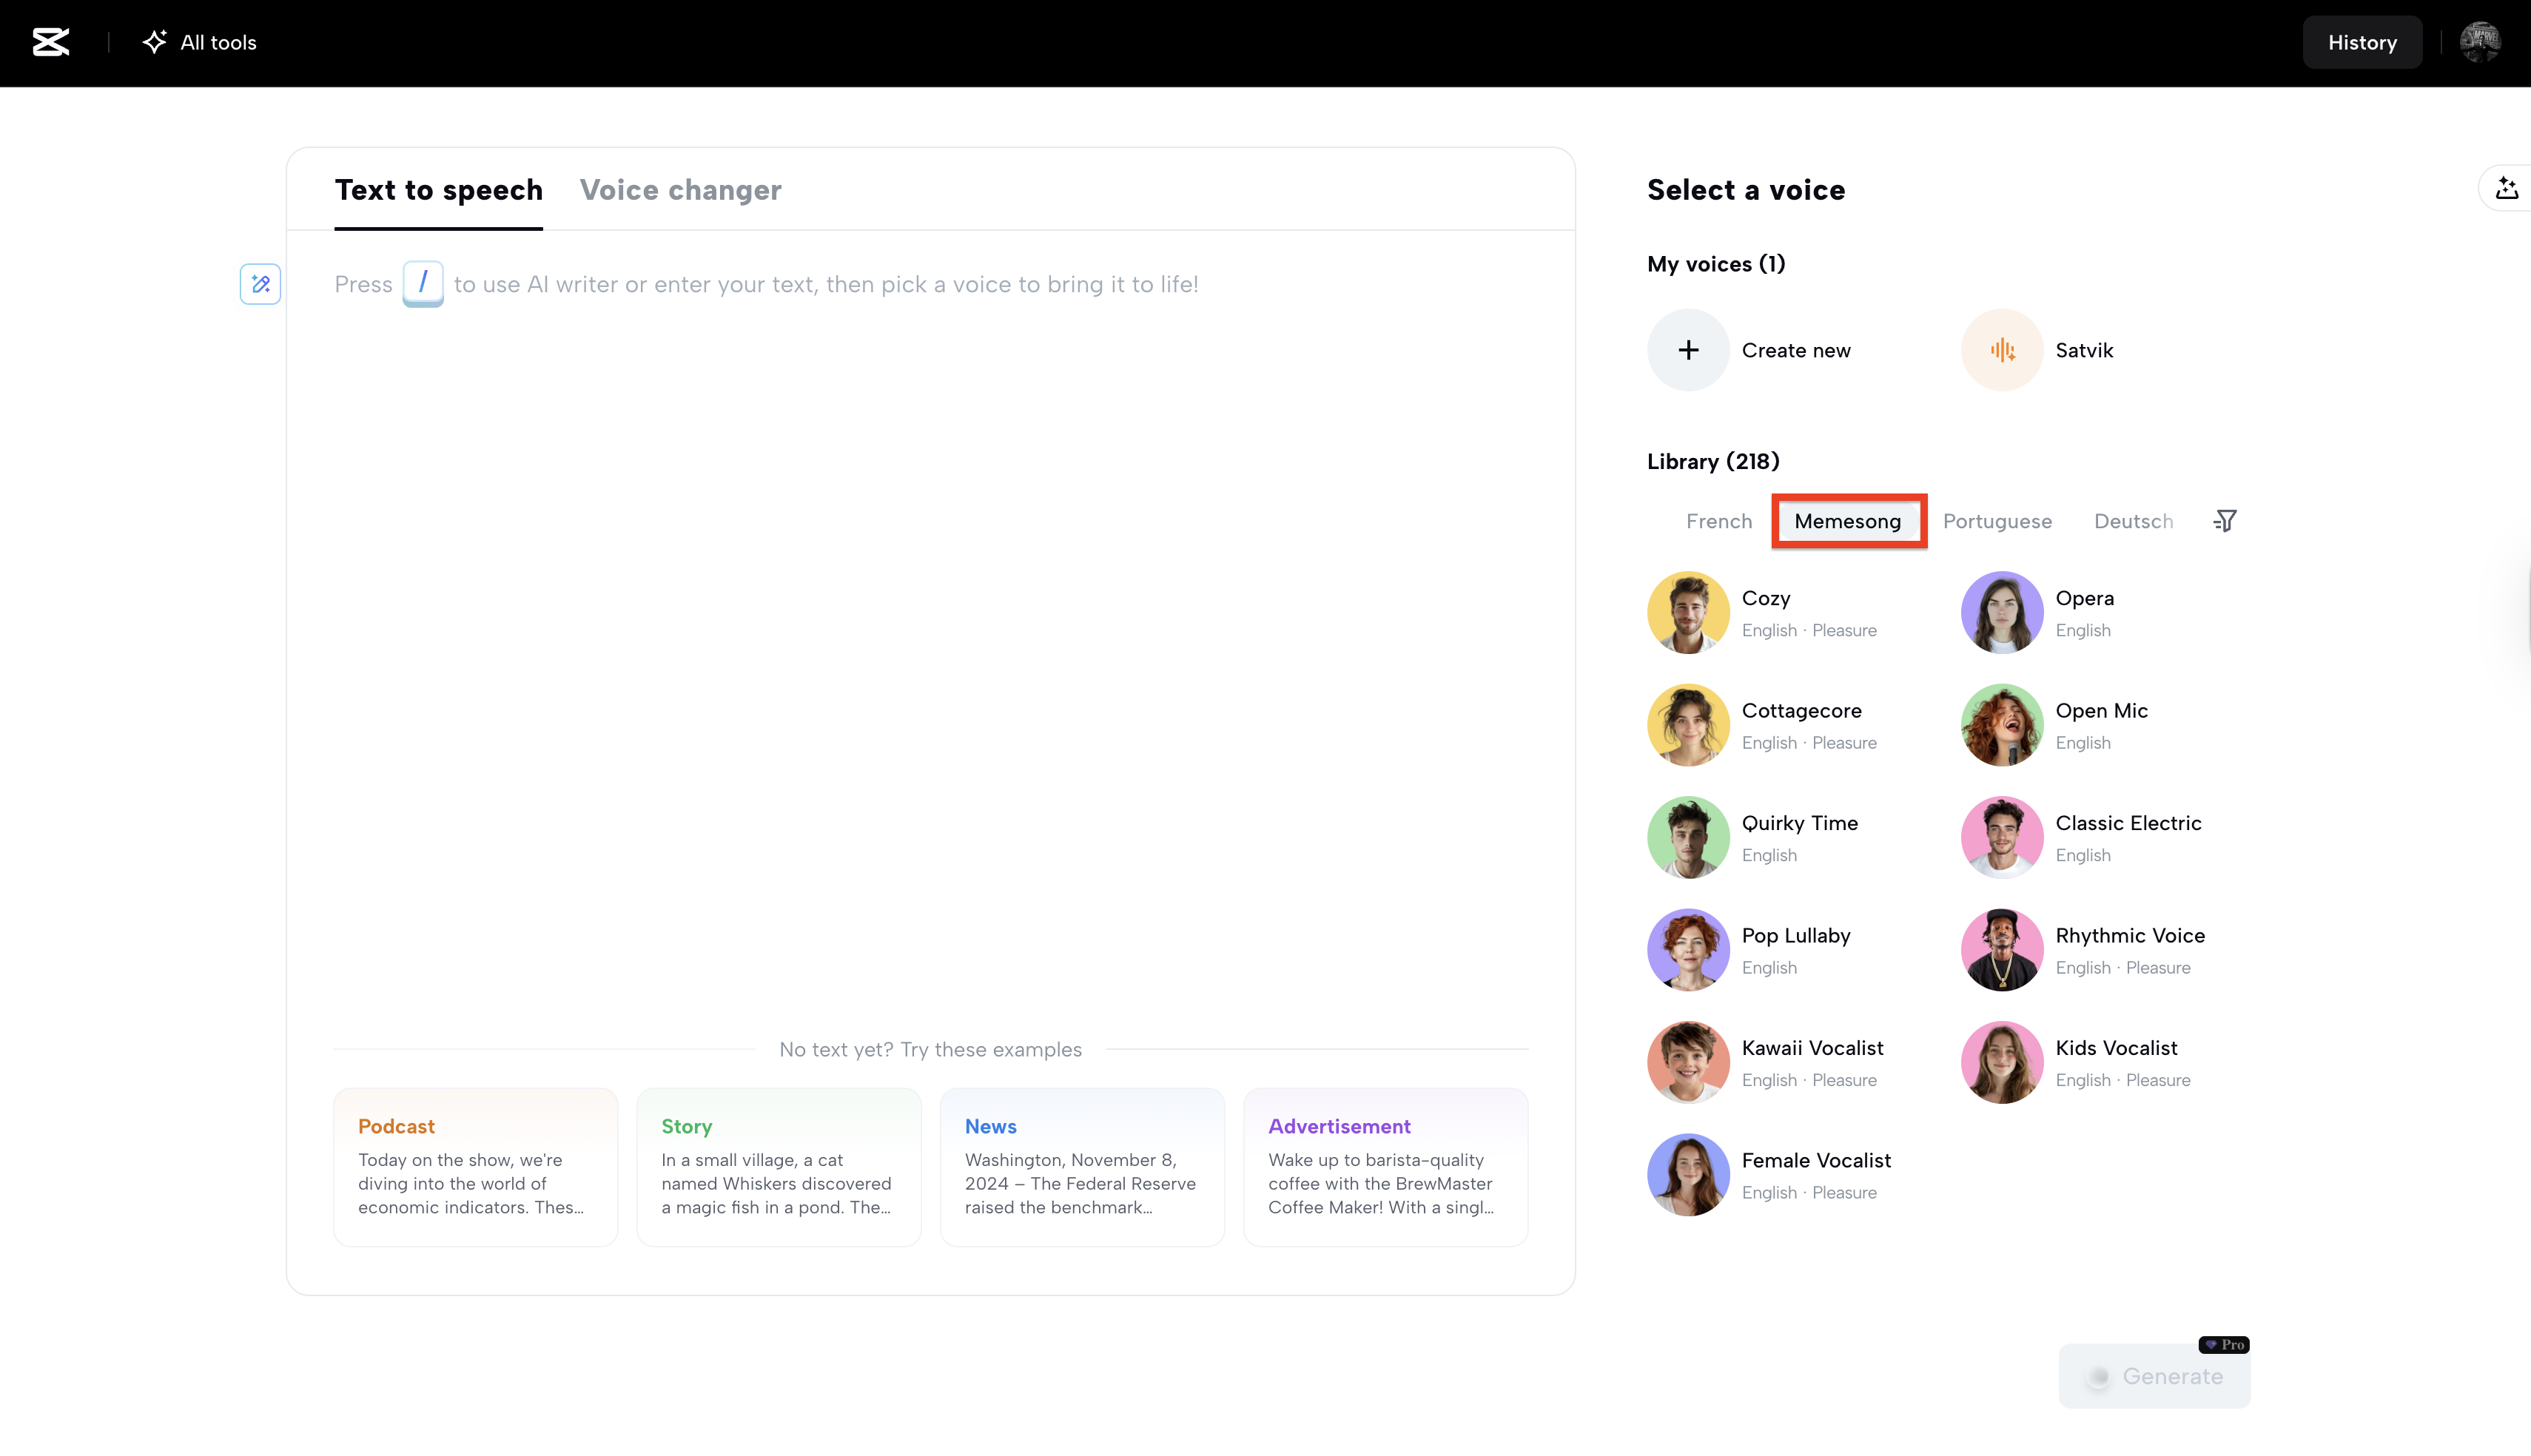Open the voice filter icon
2531x1456 pixels.
(2225, 521)
